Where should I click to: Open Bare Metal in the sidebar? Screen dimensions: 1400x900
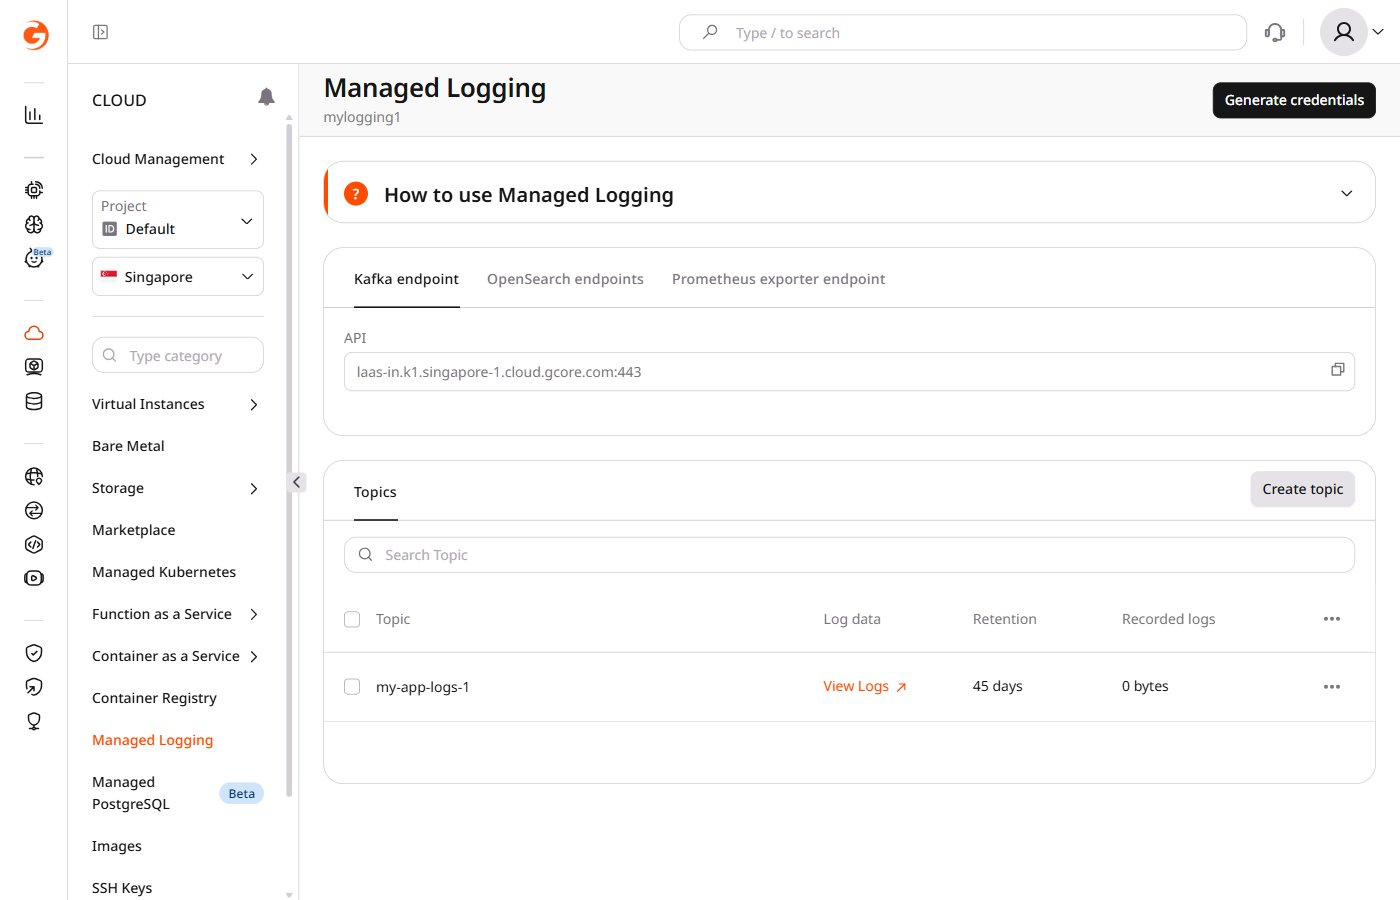pos(128,446)
